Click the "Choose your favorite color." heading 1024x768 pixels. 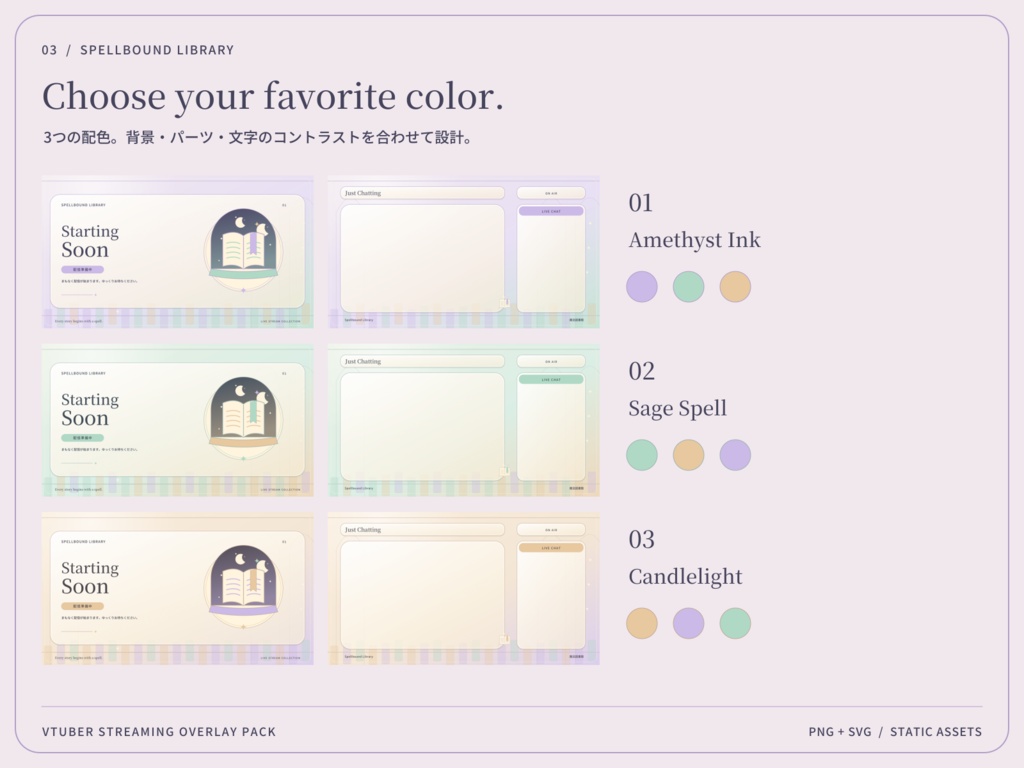point(273,97)
